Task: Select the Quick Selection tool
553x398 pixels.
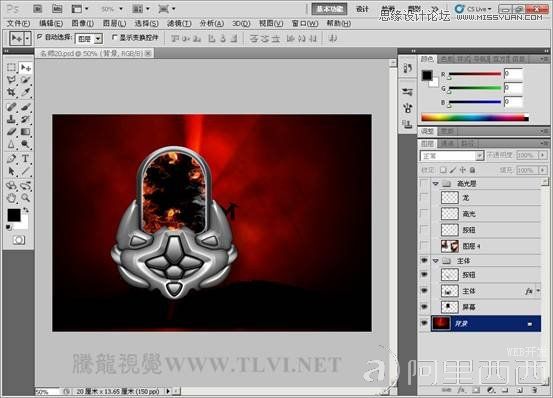Action: 25,80
